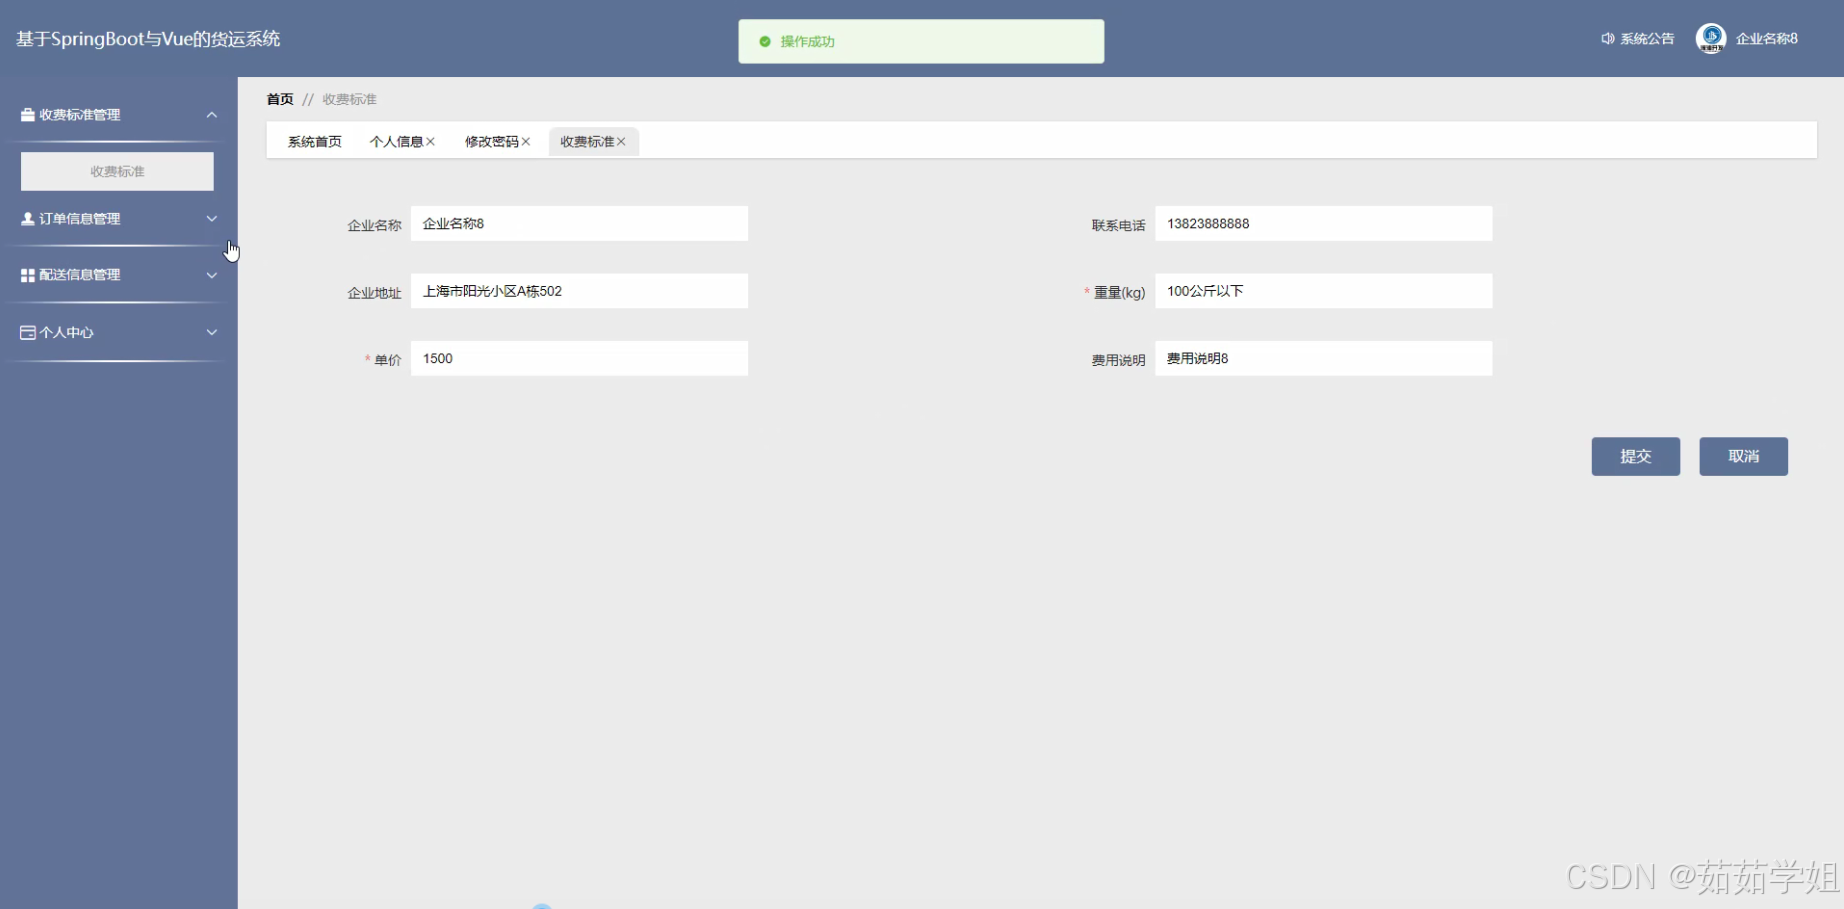Open 收费标准 sidebar submenu item
Screen dimensions: 1844x909
(117, 171)
